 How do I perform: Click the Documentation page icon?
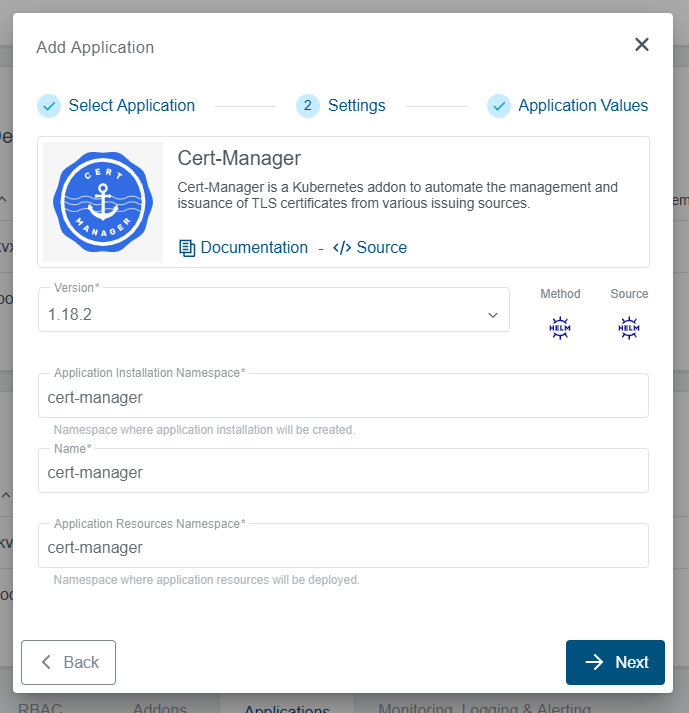pyautogui.click(x=187, y=248)
